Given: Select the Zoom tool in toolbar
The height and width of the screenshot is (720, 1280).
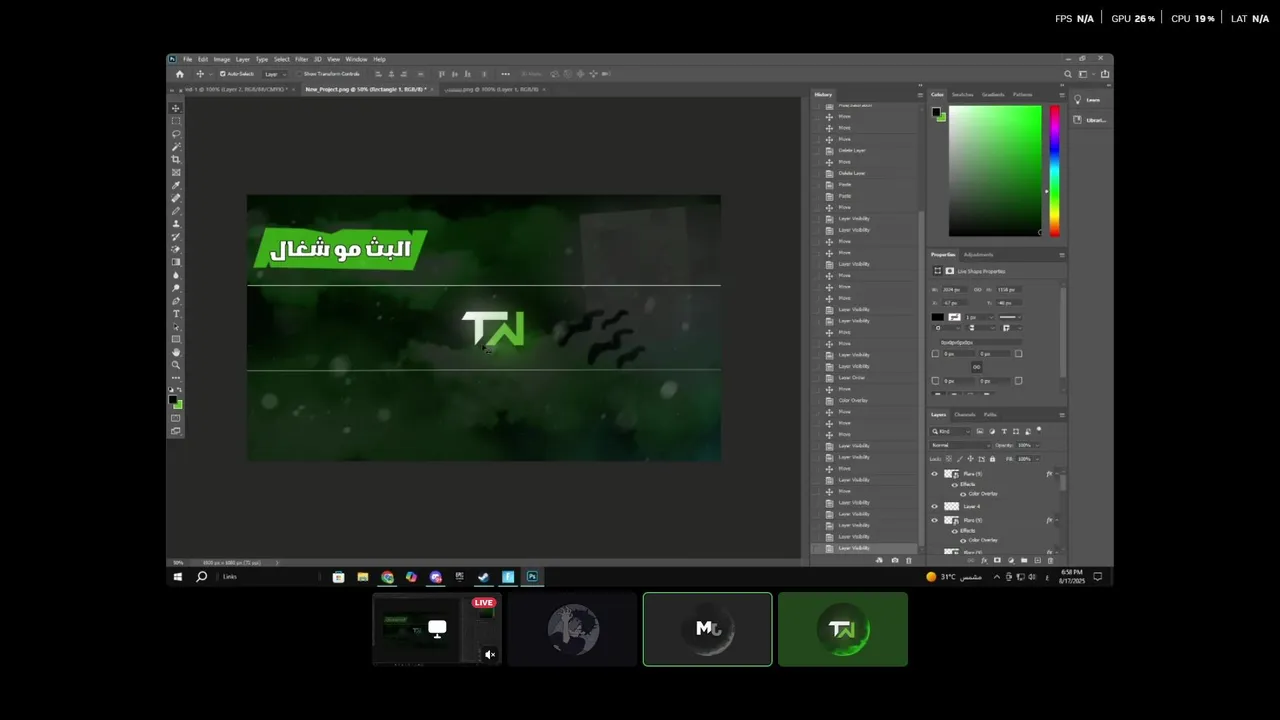Looking at the screenshot, I should click(176, 366).
